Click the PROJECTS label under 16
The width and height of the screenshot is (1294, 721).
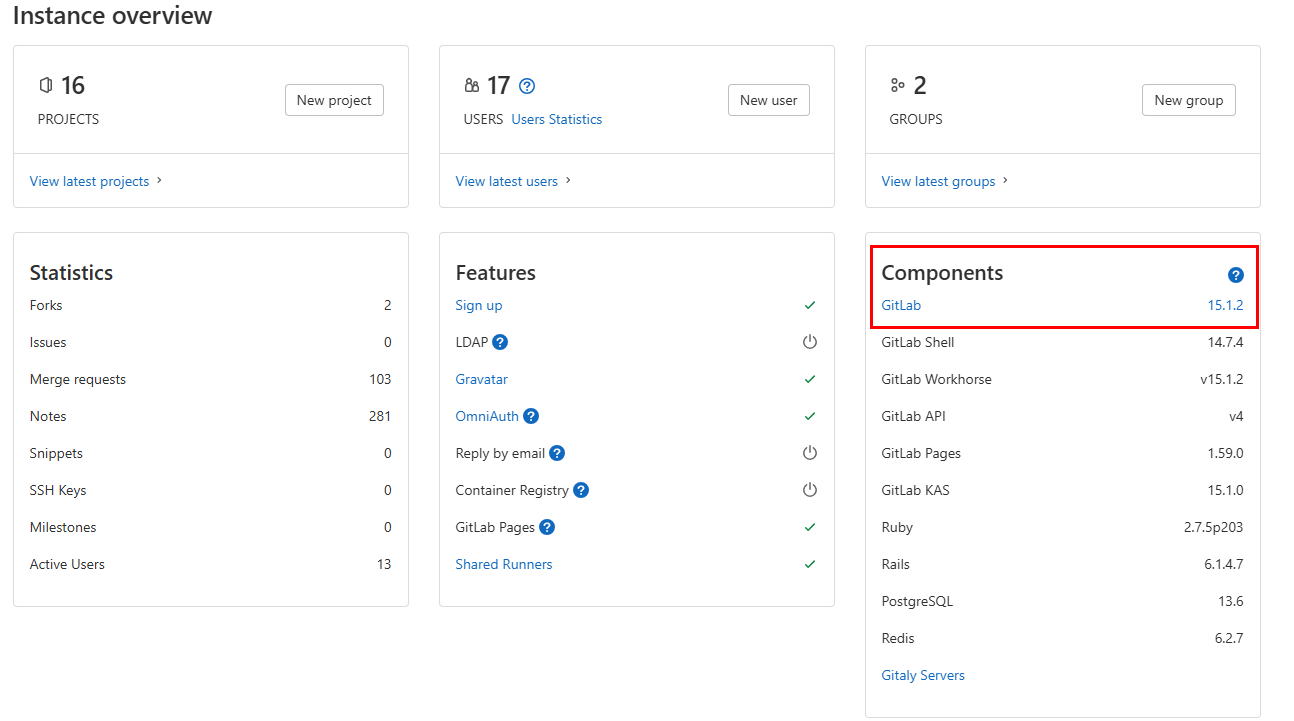click(68, 119)
